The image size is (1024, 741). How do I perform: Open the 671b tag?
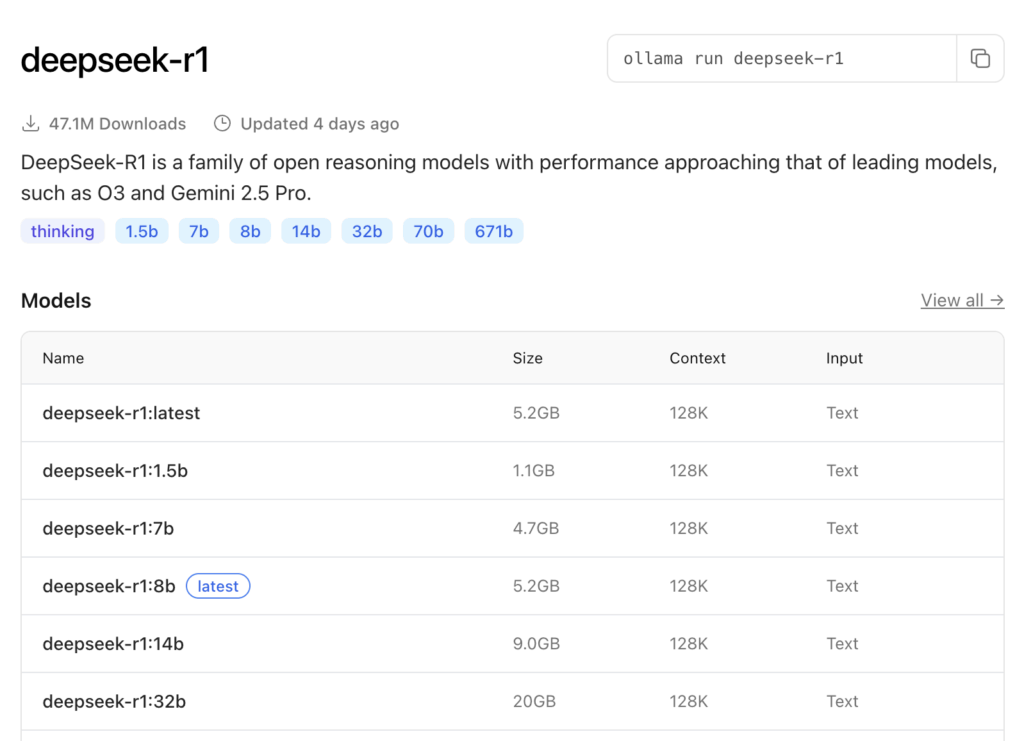tap(494, 231)
